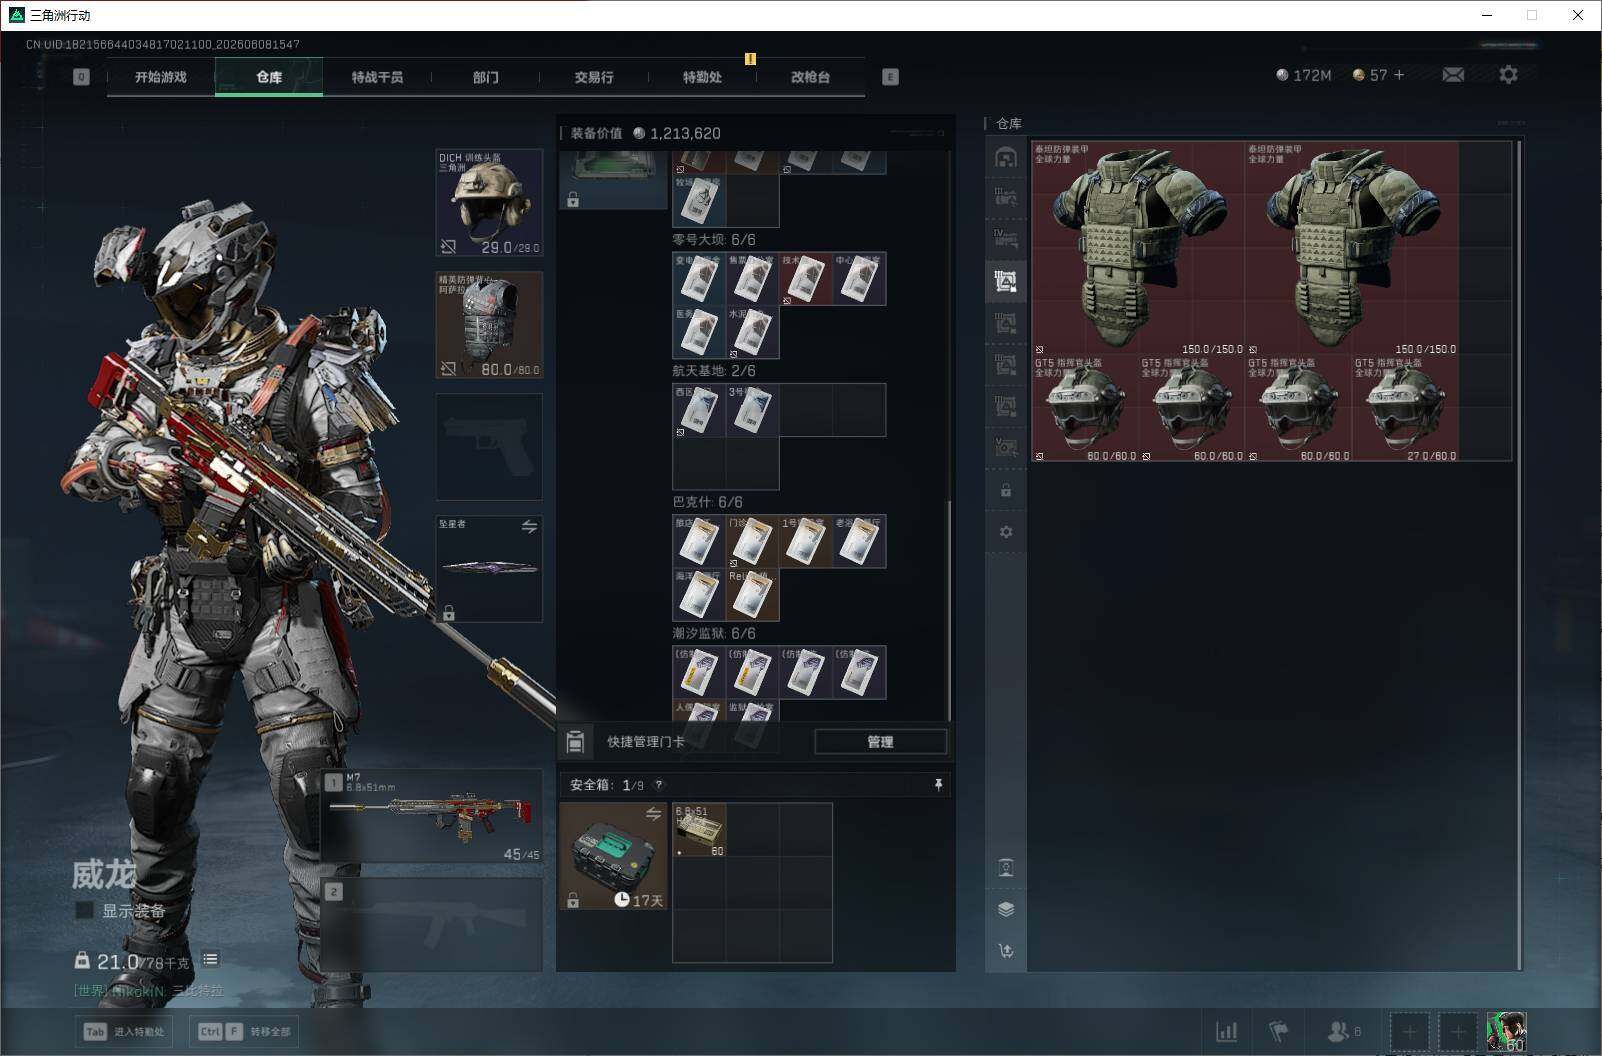The width and height of the screenshot is (1602, 1056).
Task: Select the 坠星者 knife slot
Action: pyautogui.click(x=489, y=568)
